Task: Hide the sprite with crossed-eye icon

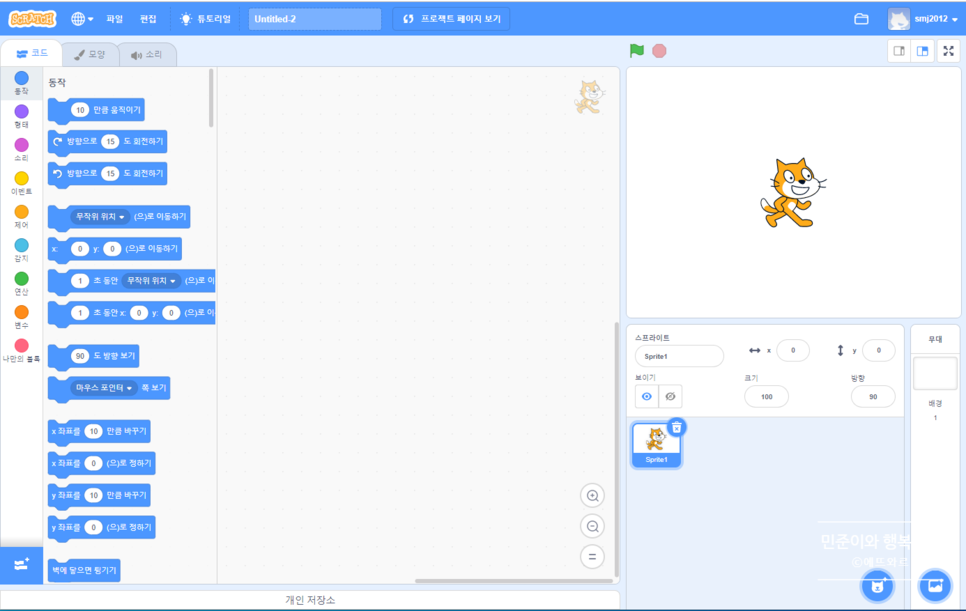Action: pyautogui.click(x=670, y=397)
